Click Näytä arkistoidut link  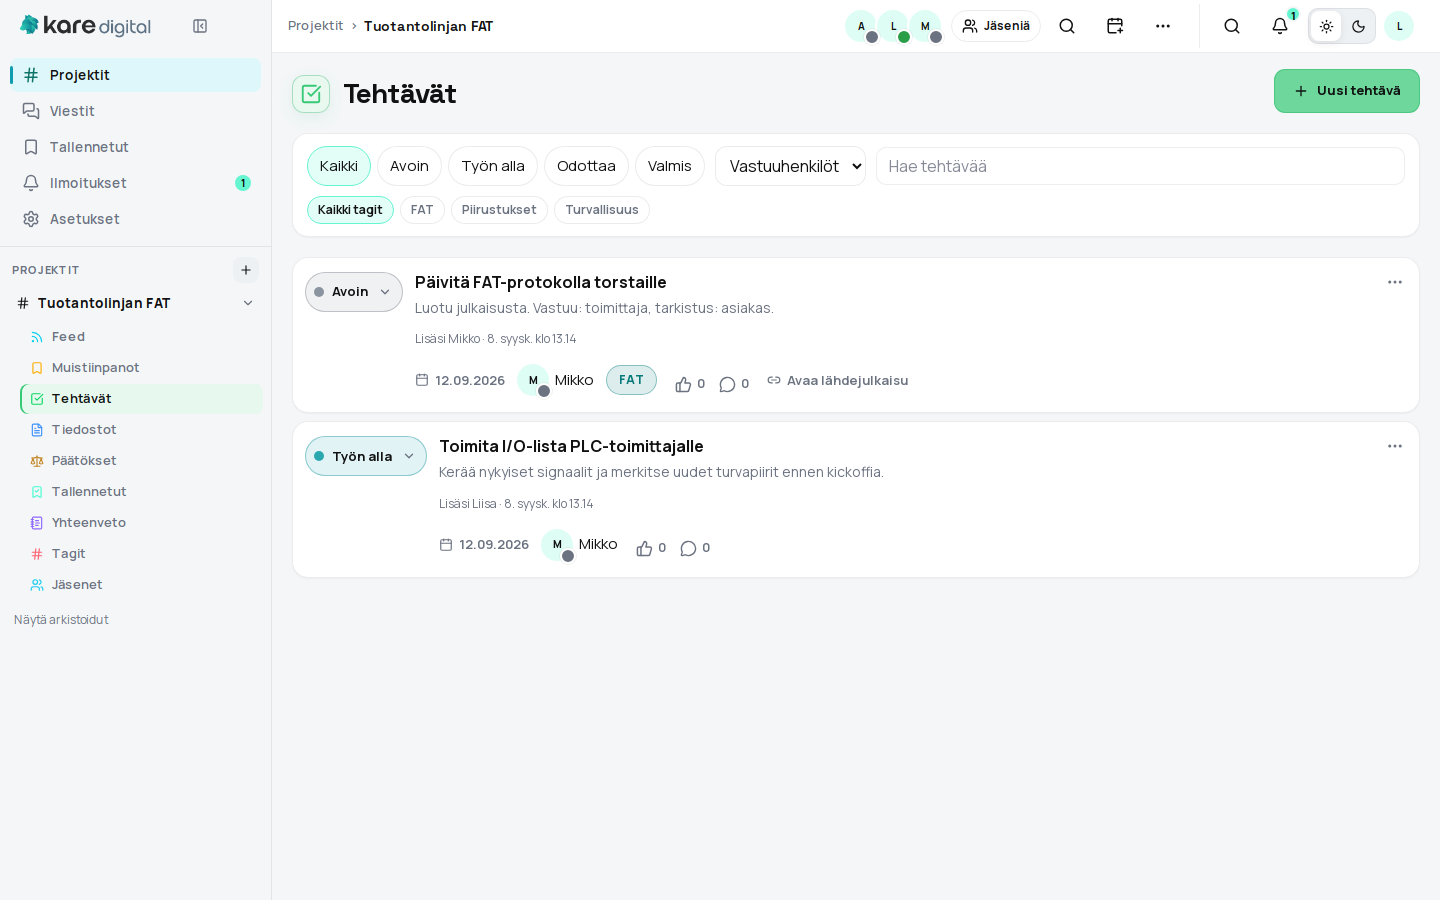[x=61, y=620]
